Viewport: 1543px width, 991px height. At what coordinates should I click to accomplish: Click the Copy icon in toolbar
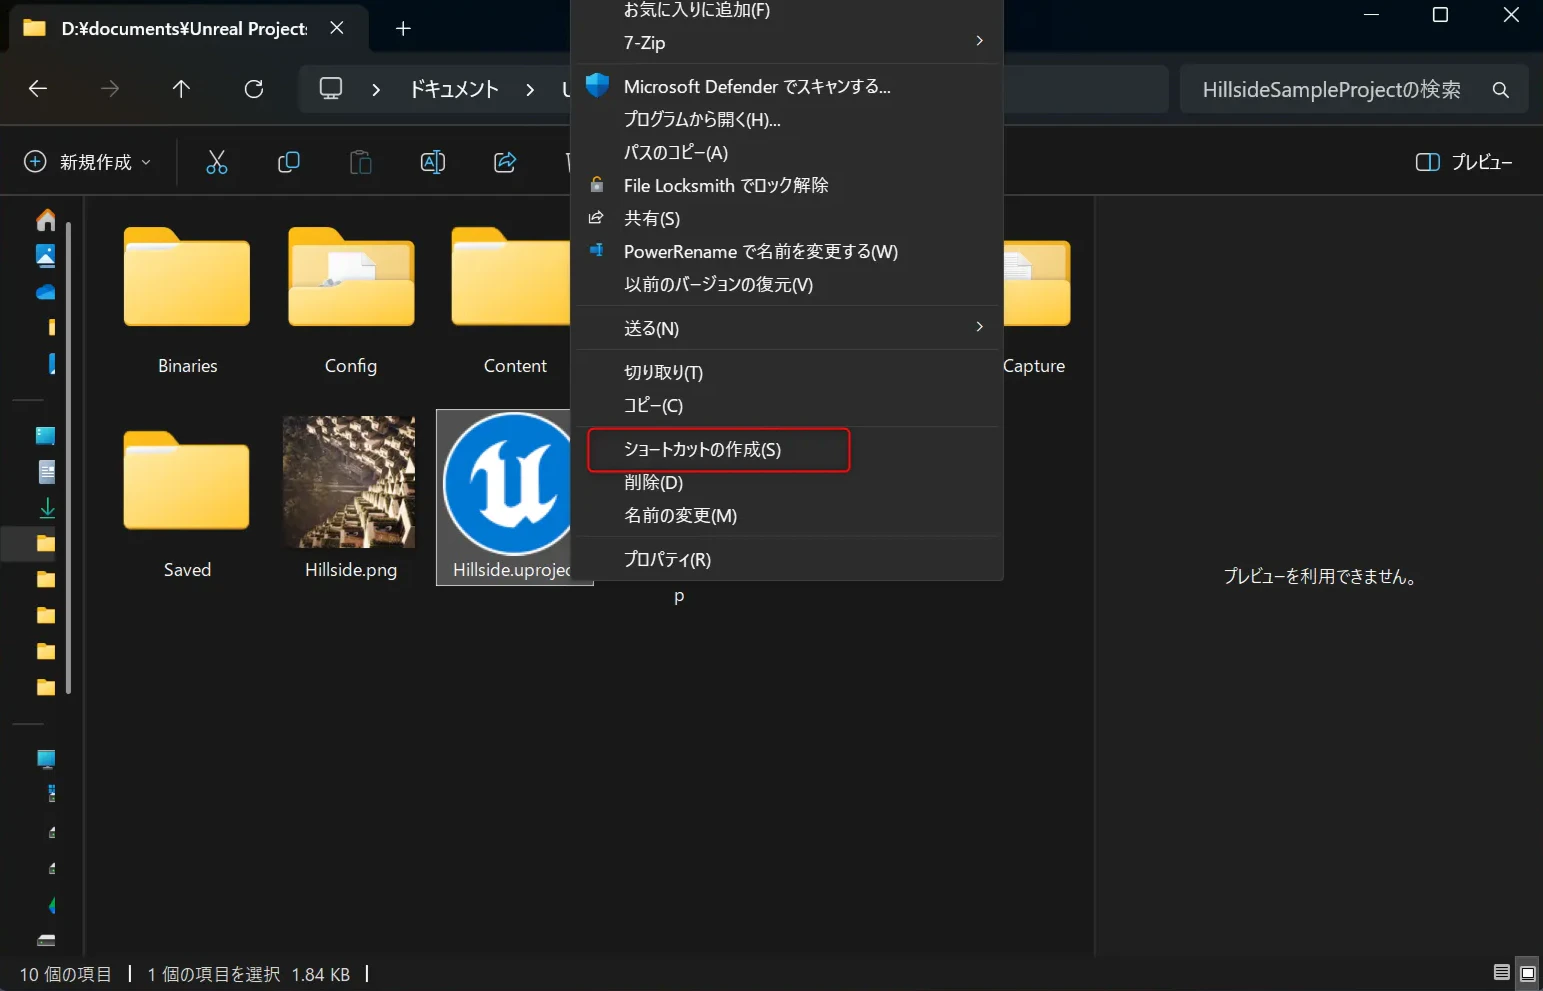click(289, 162)
